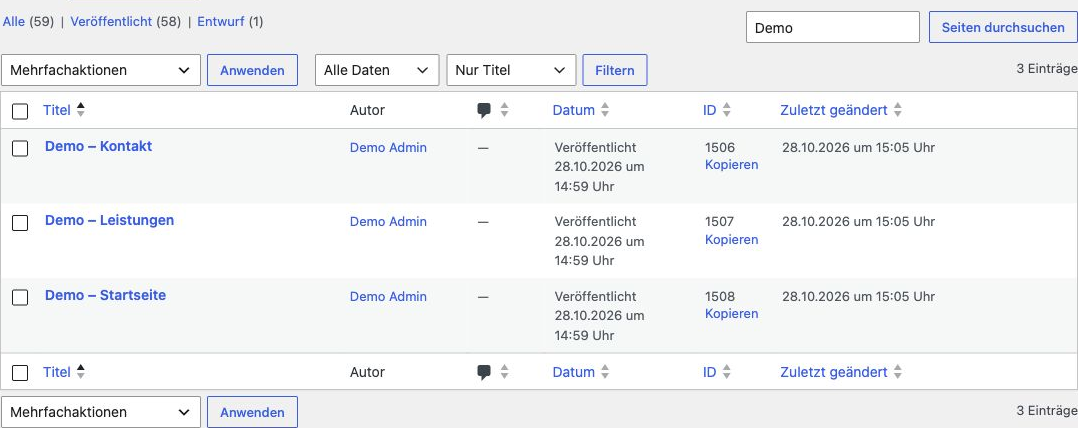Click the sort arrows beside footer Datum
Image resolution: width=1078 pixels, height=428 pixels.
[x=605, y=372]
